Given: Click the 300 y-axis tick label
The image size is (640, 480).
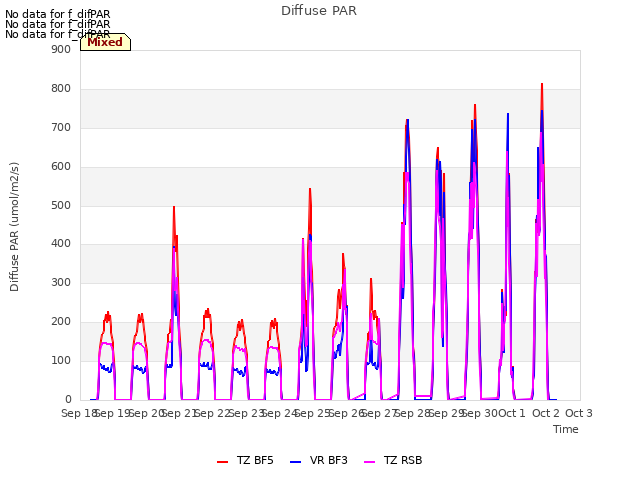Looking at the screenshot, I should pyautogui.click(x=61, y=282).
